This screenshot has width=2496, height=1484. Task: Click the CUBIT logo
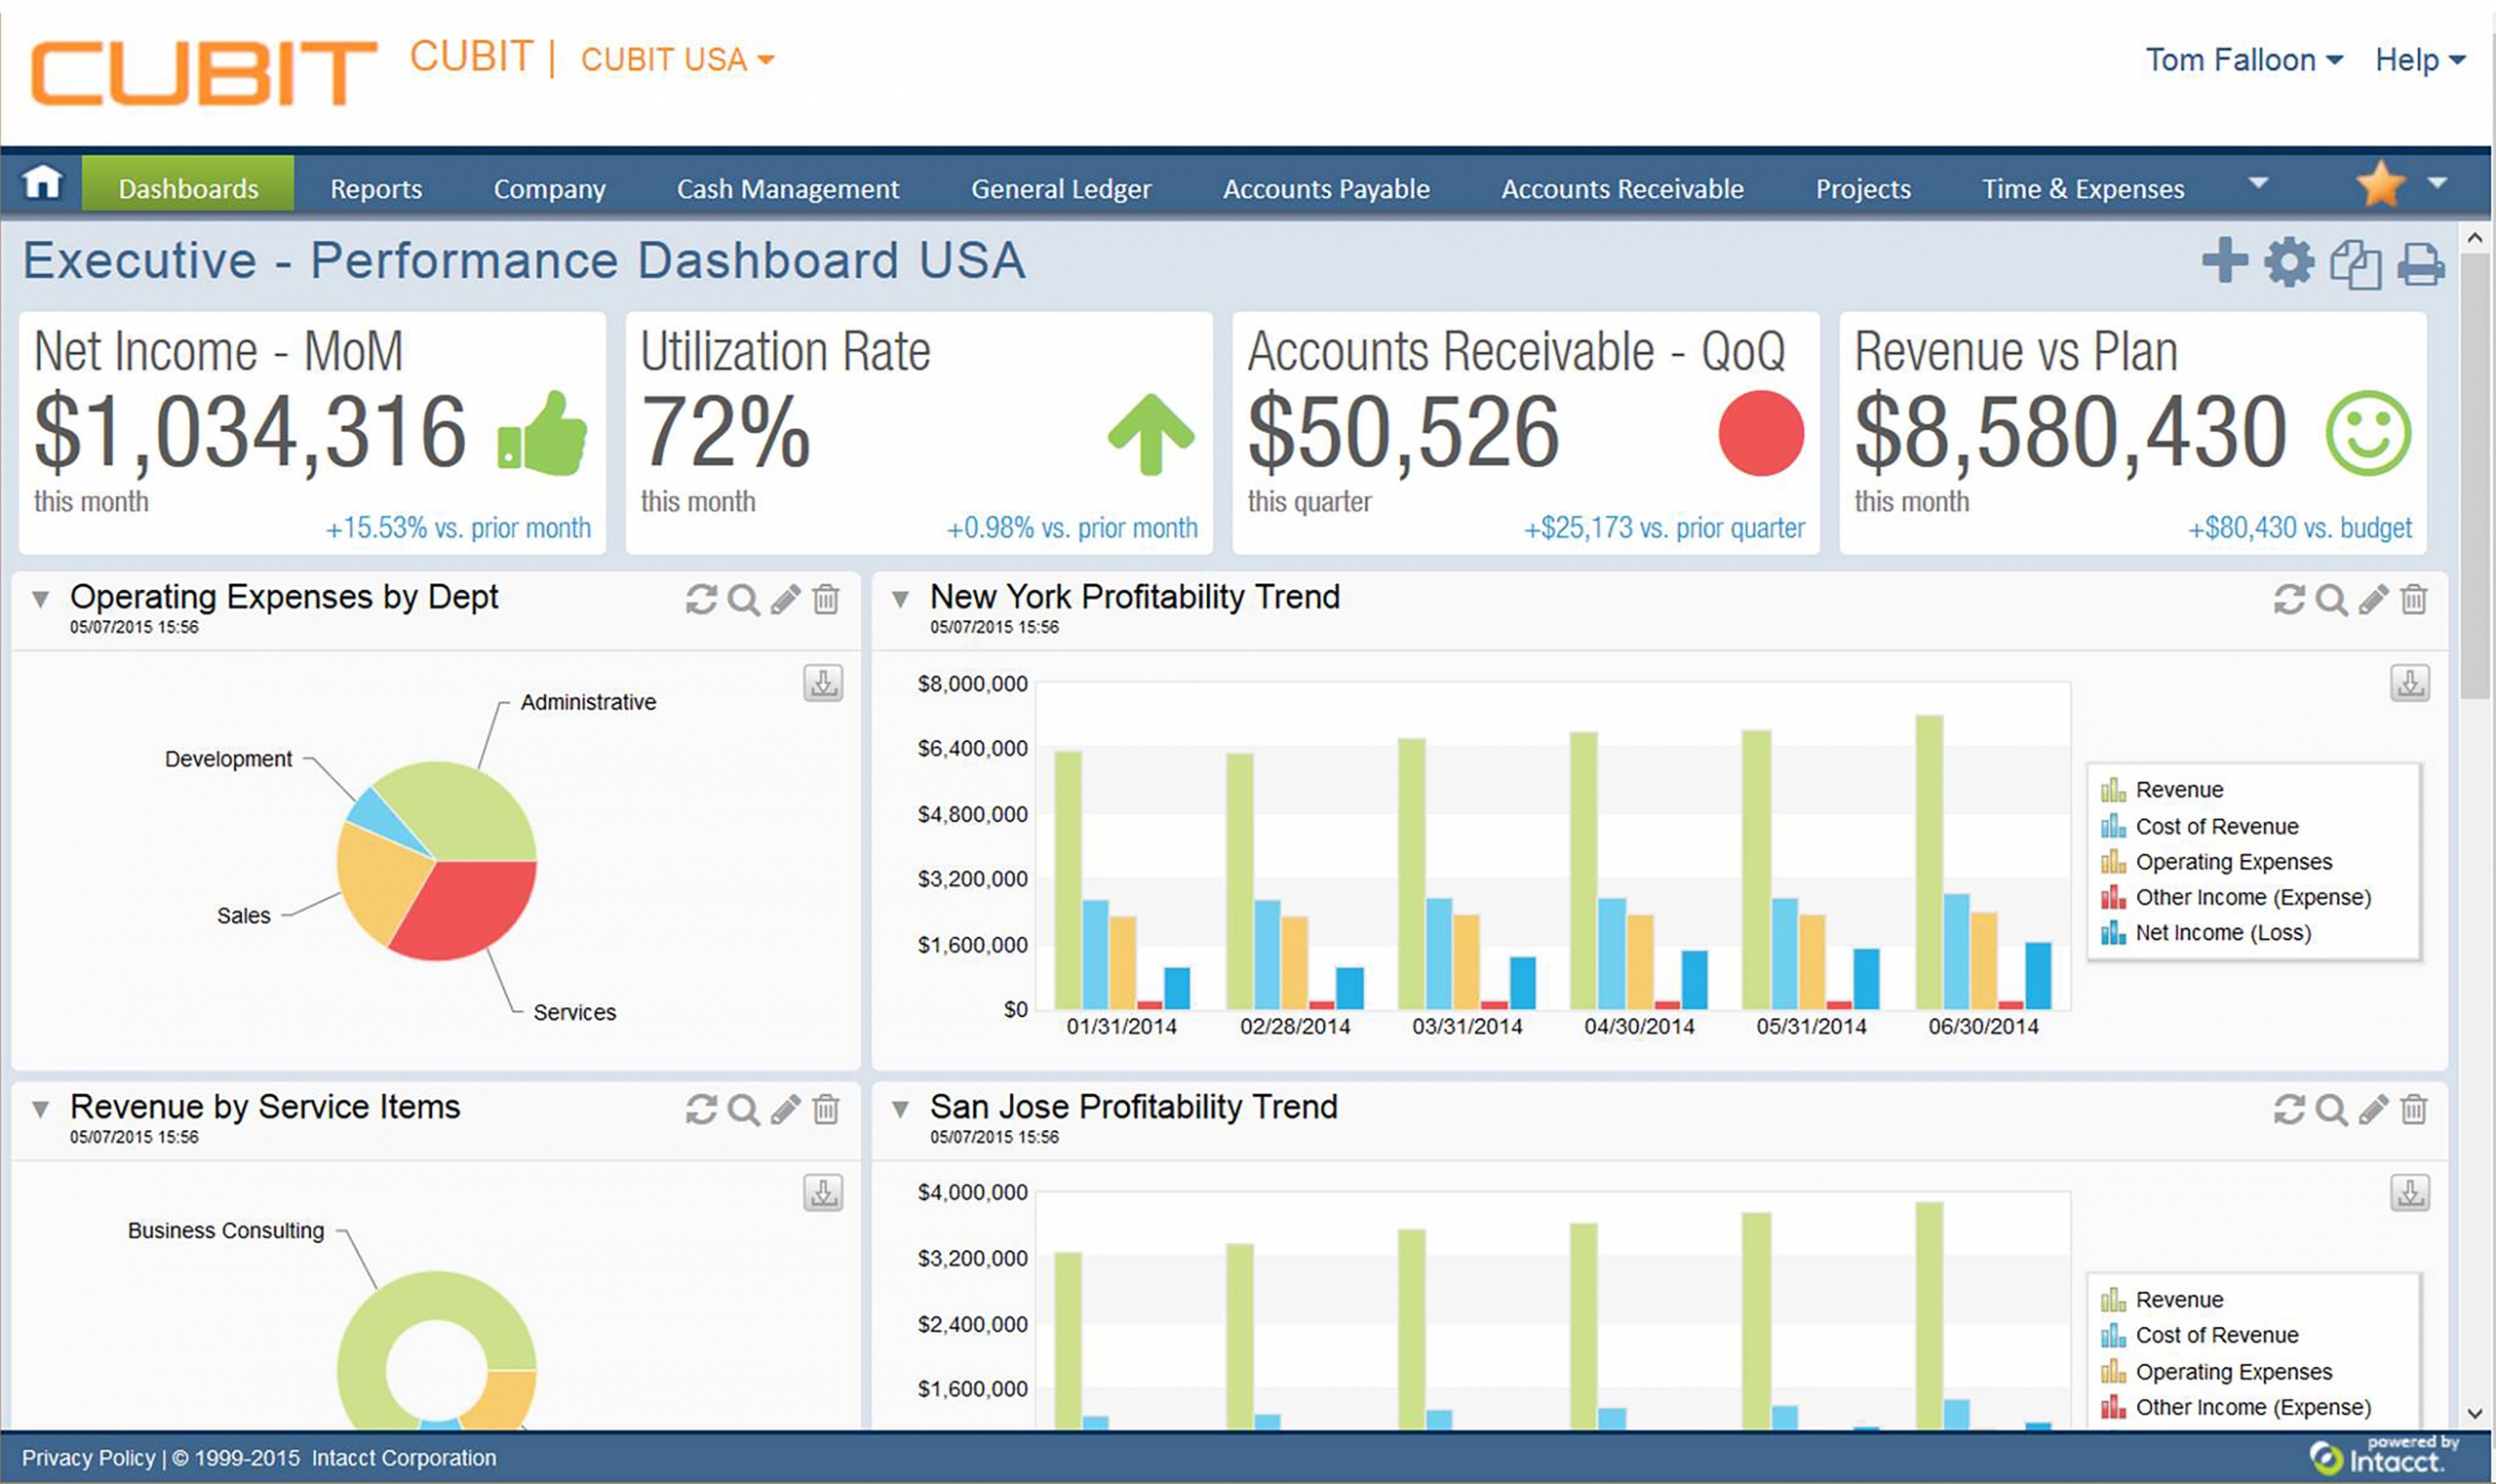click(x=204, y=73)
